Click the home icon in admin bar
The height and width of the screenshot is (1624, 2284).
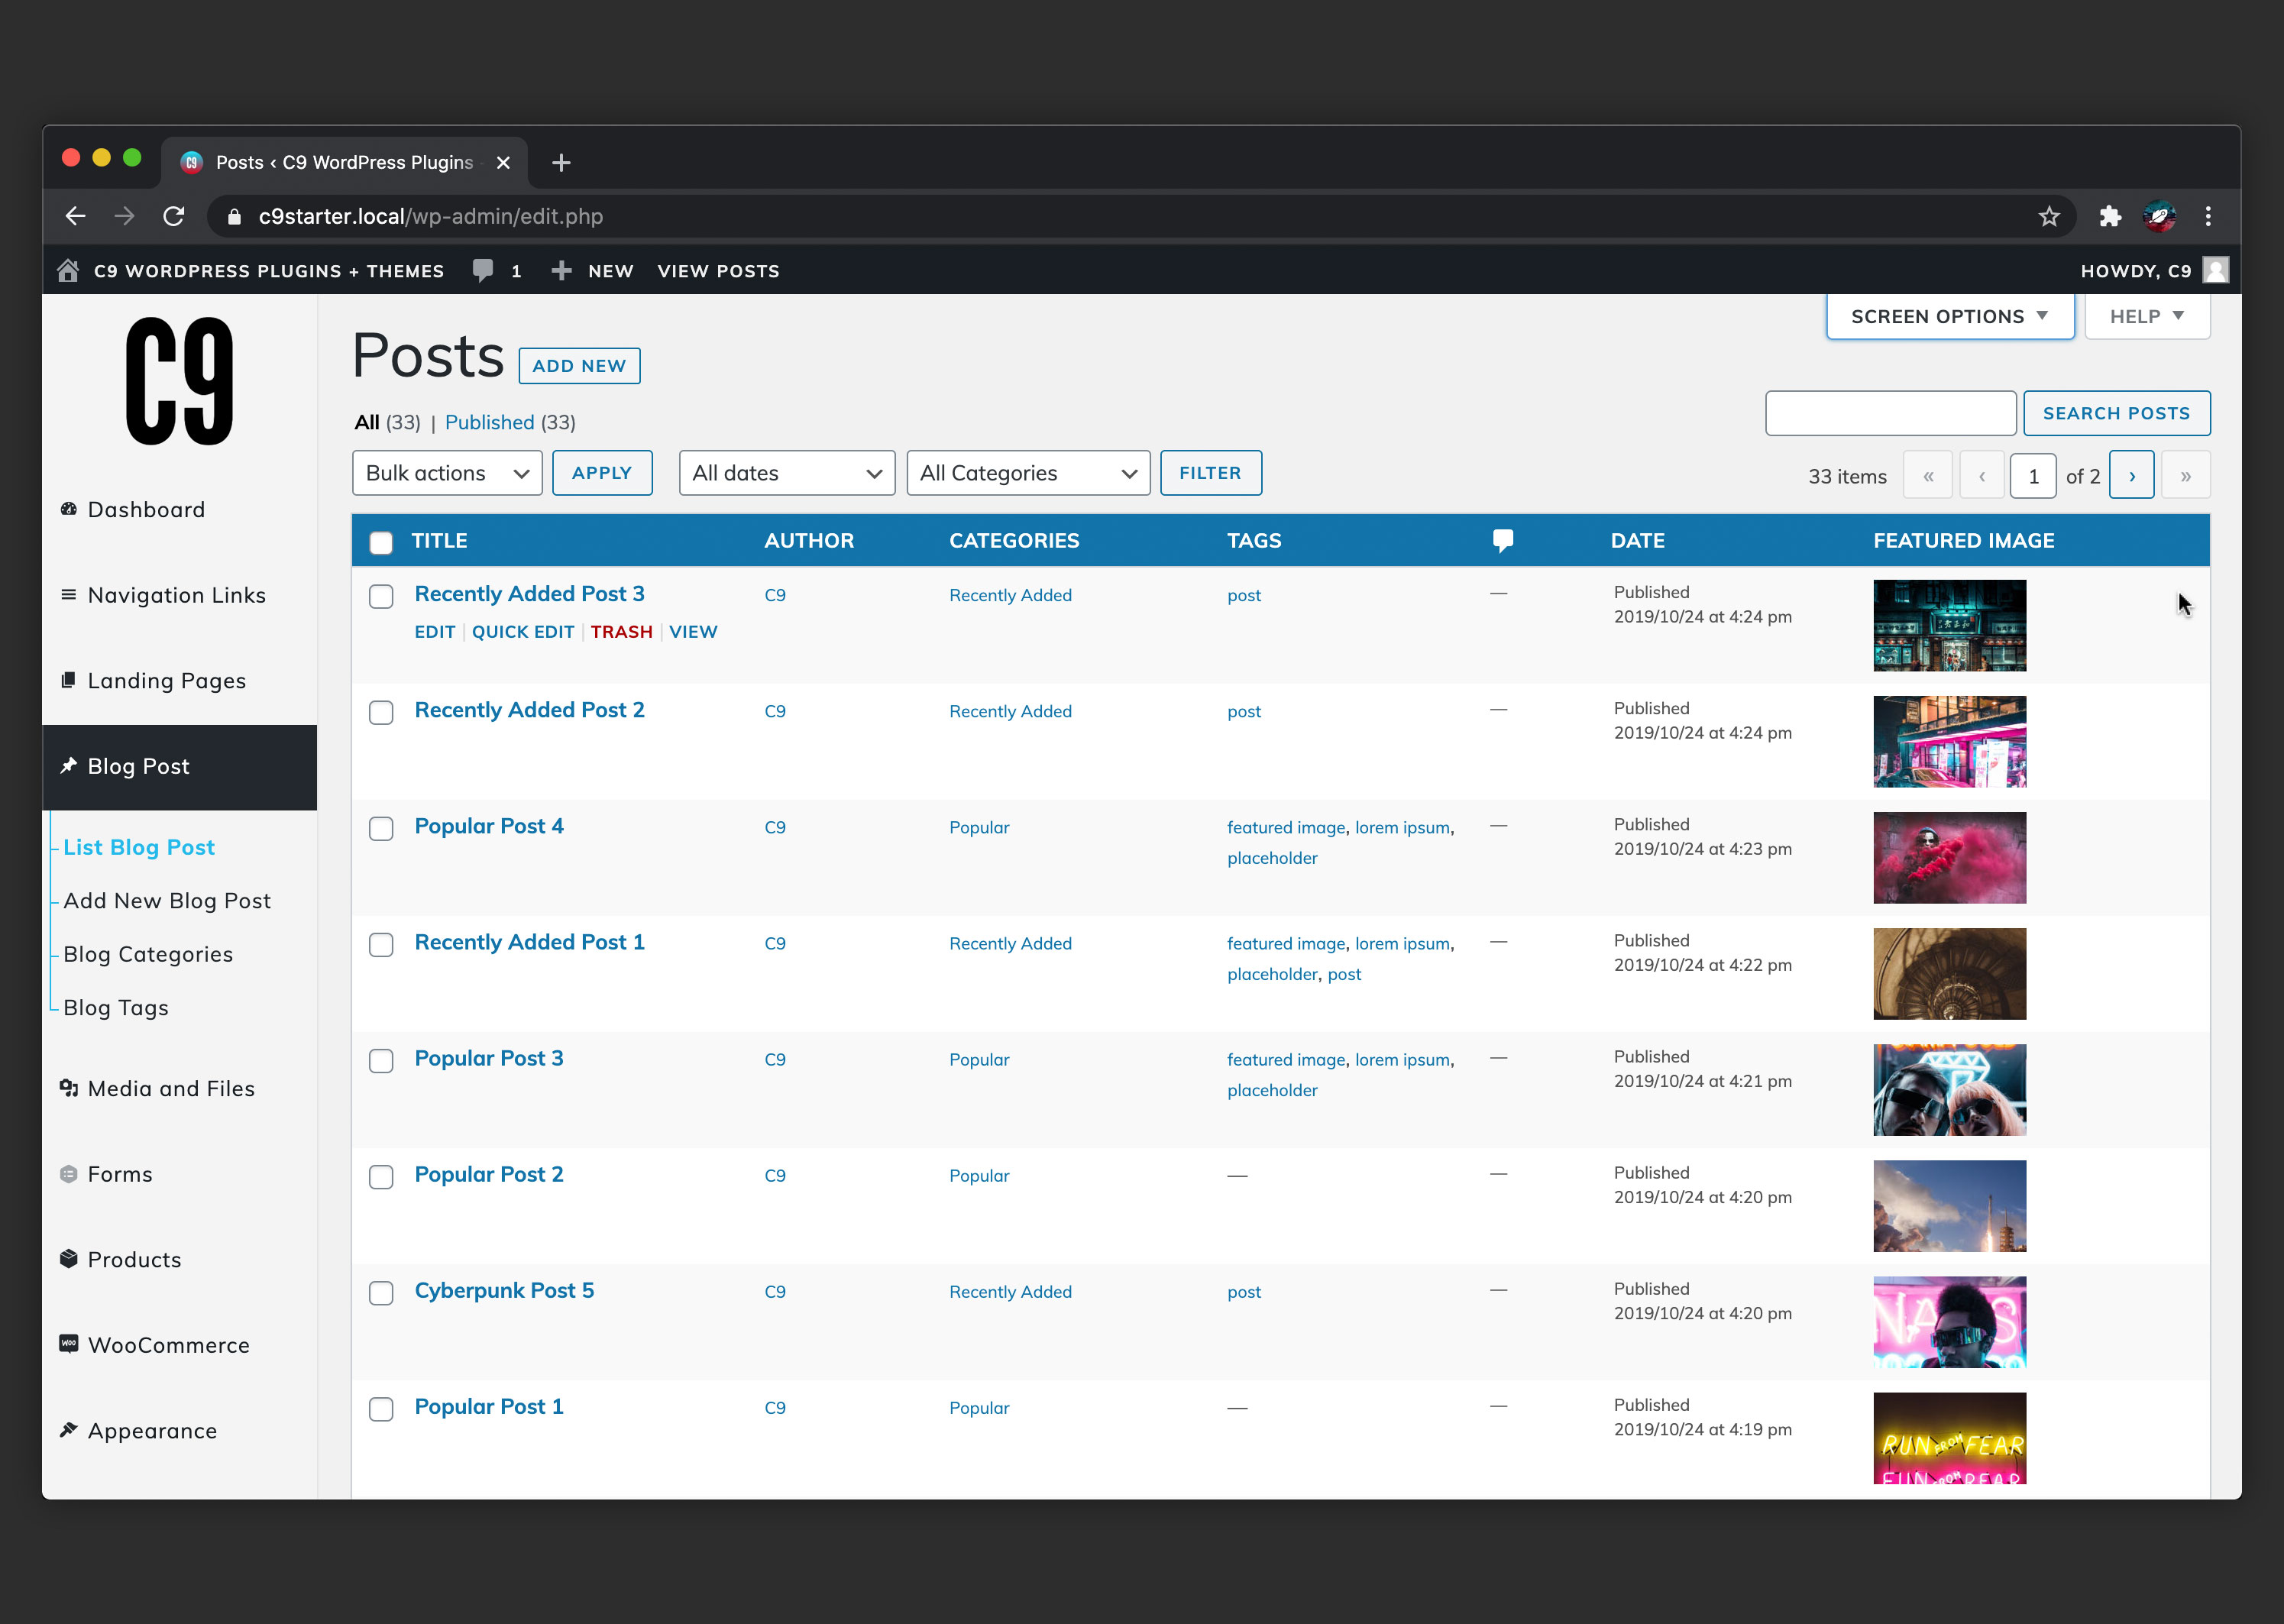click(68, 271)
